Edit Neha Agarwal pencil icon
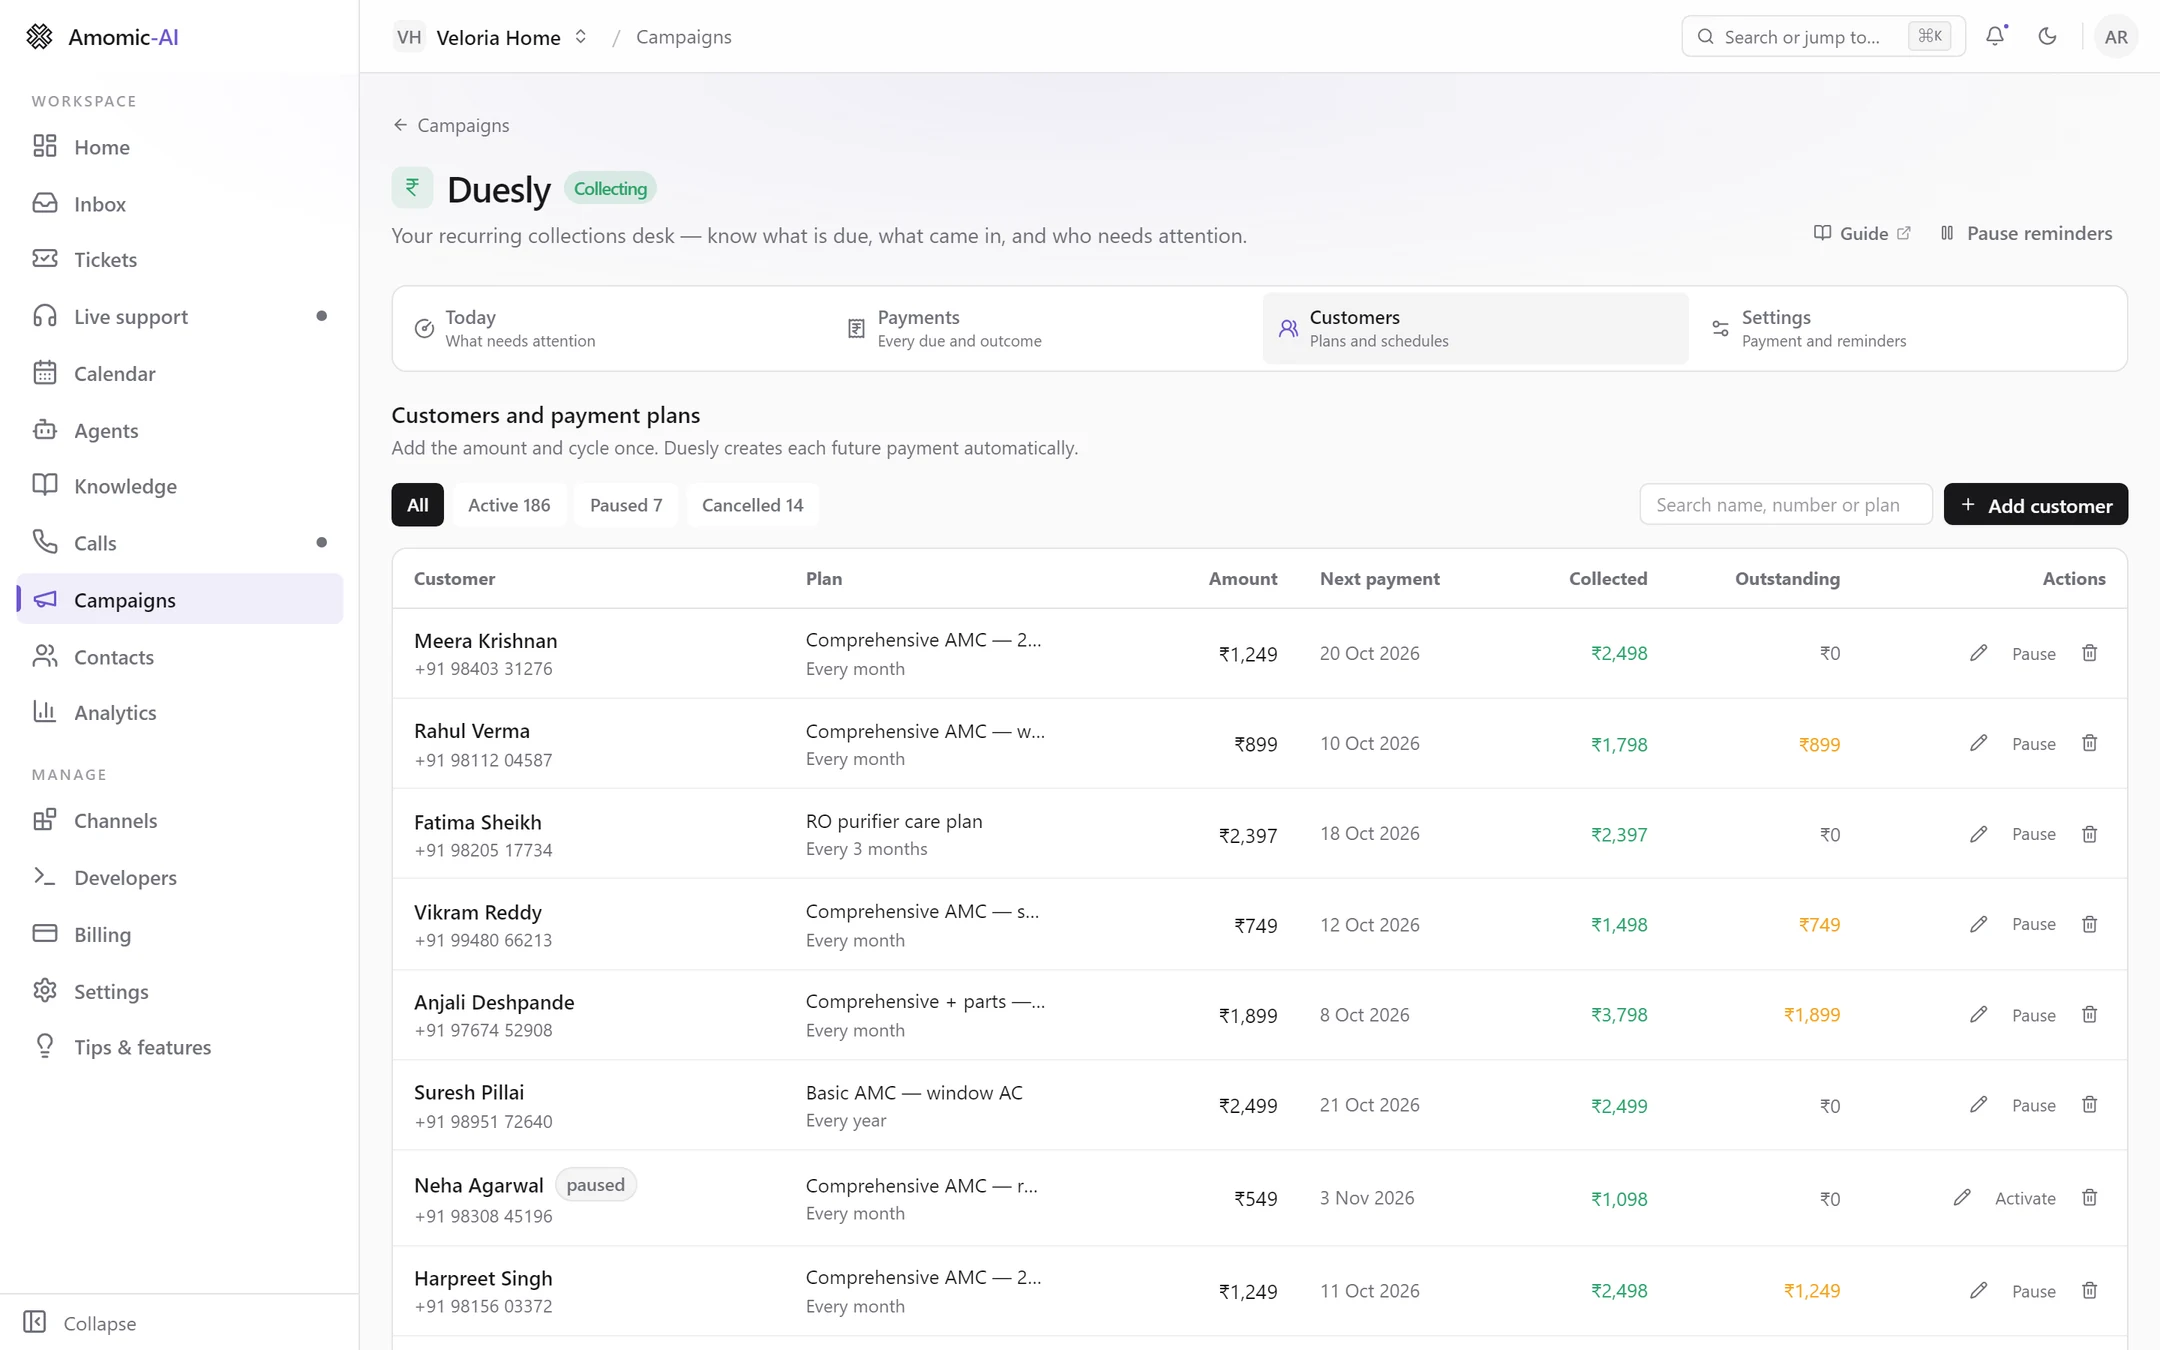Image resolution: width=2160 pixels, height=1350 pixels. click(1962, 1197)
